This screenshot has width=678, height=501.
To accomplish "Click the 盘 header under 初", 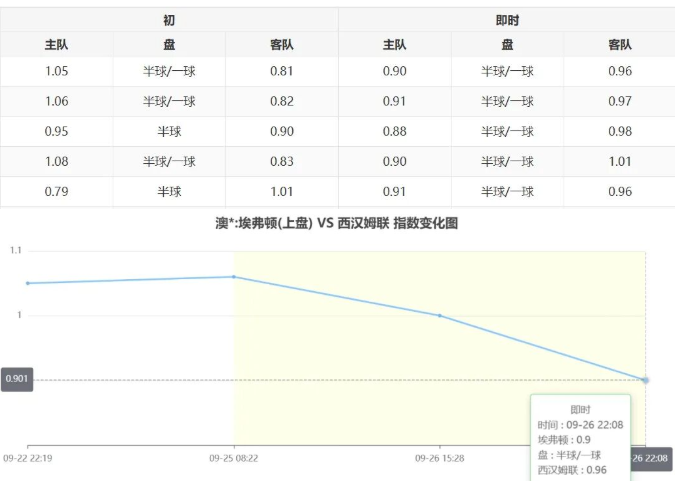I will tap(169, 45).
